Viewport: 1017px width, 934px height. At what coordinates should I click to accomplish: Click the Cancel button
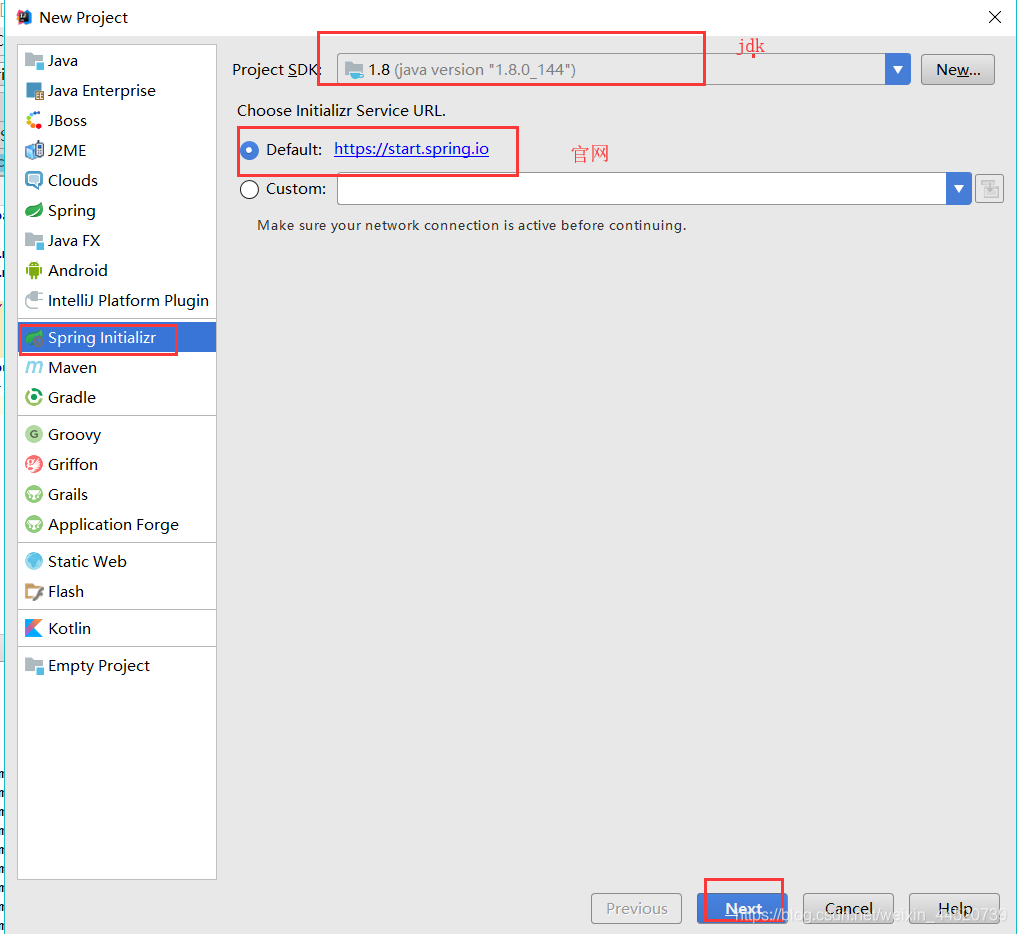[x=848, y=908]
